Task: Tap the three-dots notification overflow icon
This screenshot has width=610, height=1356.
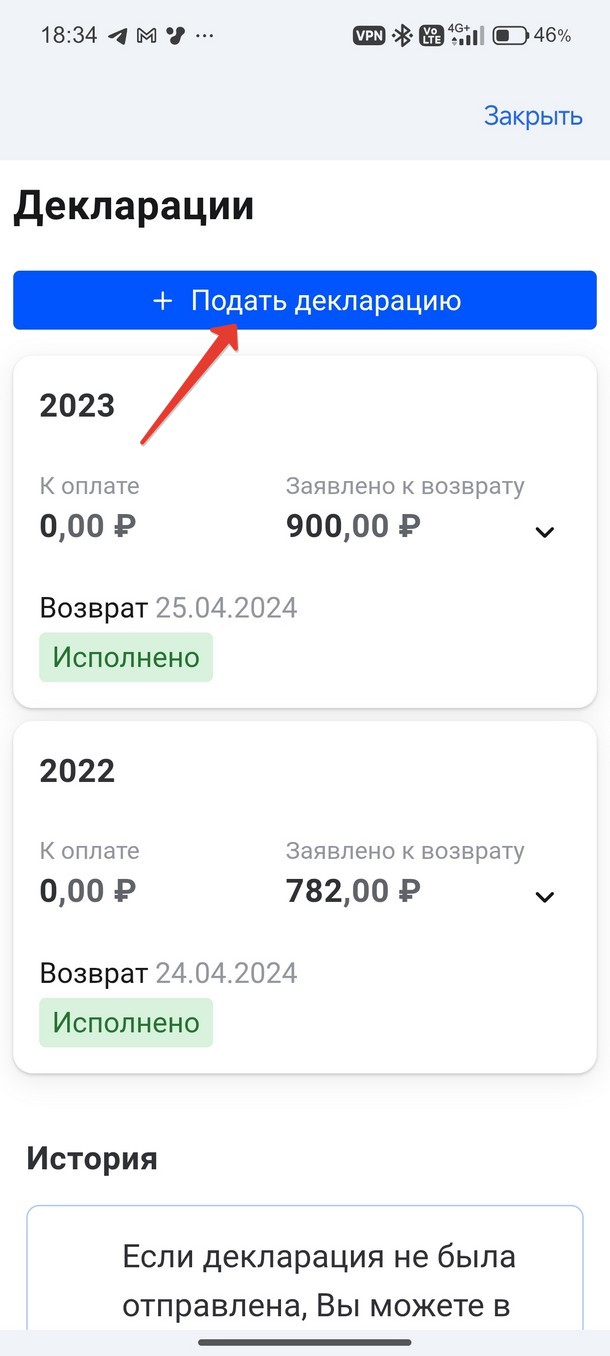Action: pos(205,36)
